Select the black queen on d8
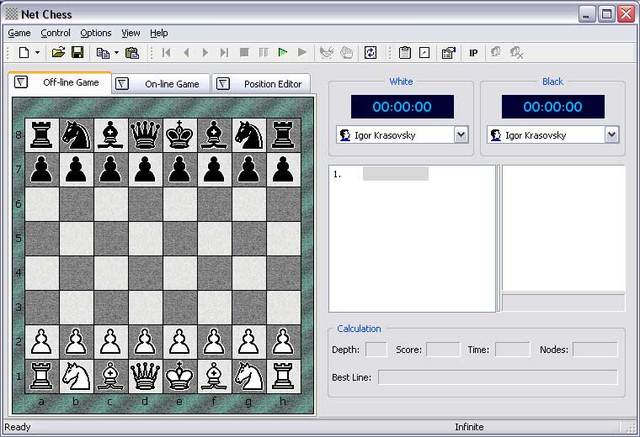Image resolution: width=640 pixels, height=437 pixels. pyautogui.click(x=145, y=135)
